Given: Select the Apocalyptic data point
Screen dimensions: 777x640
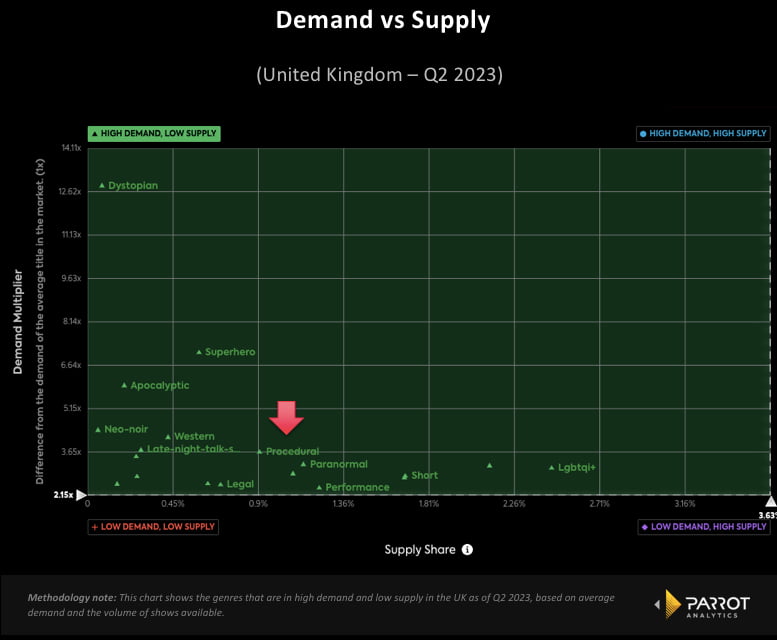Looking at the screenshot, I should tap(124, 385).
